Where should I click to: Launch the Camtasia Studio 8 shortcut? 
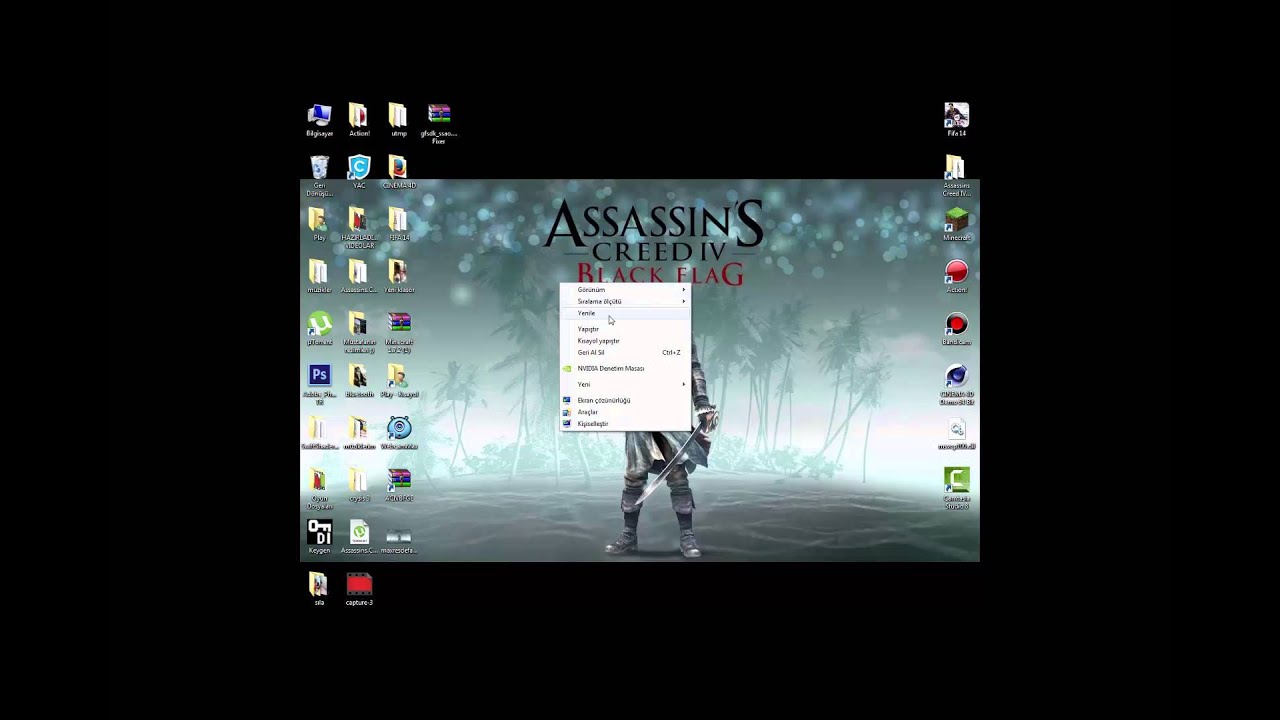point(957,488)
